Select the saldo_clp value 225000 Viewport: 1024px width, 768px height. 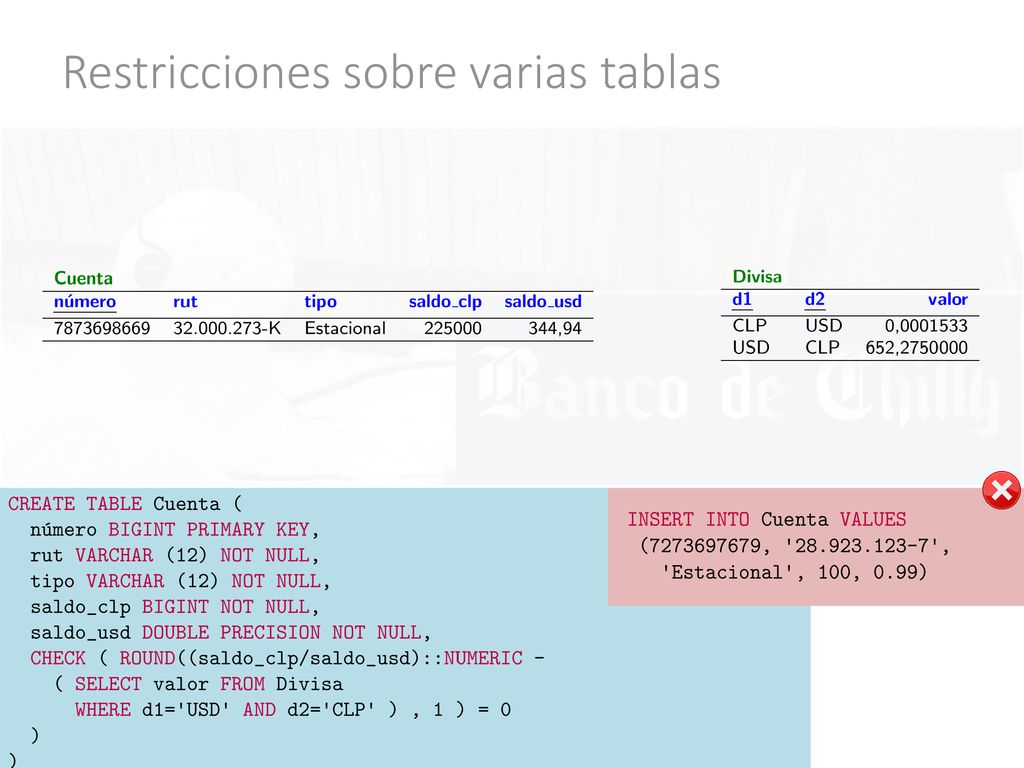tap(453, 328)
